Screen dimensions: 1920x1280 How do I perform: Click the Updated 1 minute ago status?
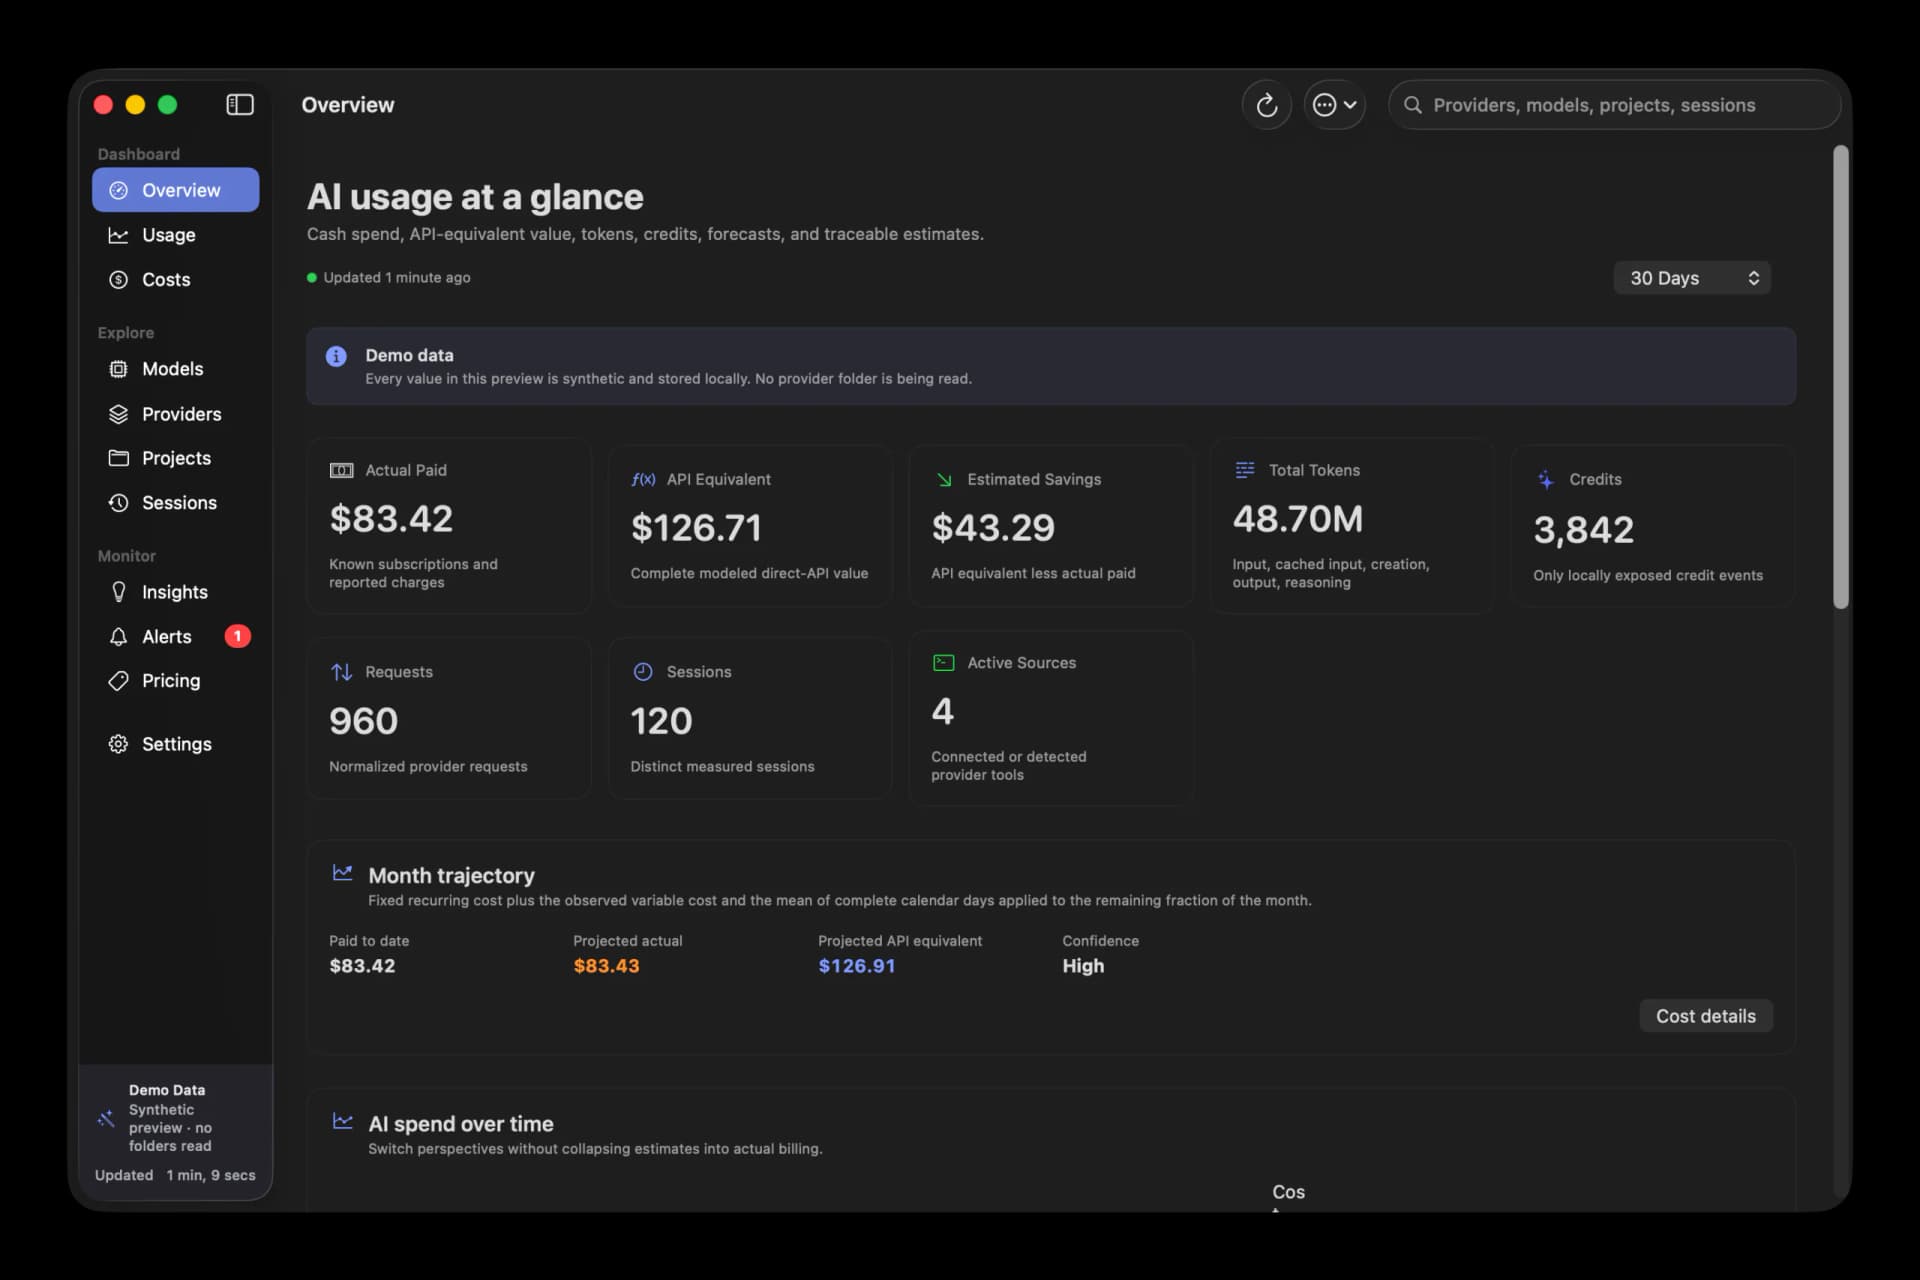[x=388, y=278]
